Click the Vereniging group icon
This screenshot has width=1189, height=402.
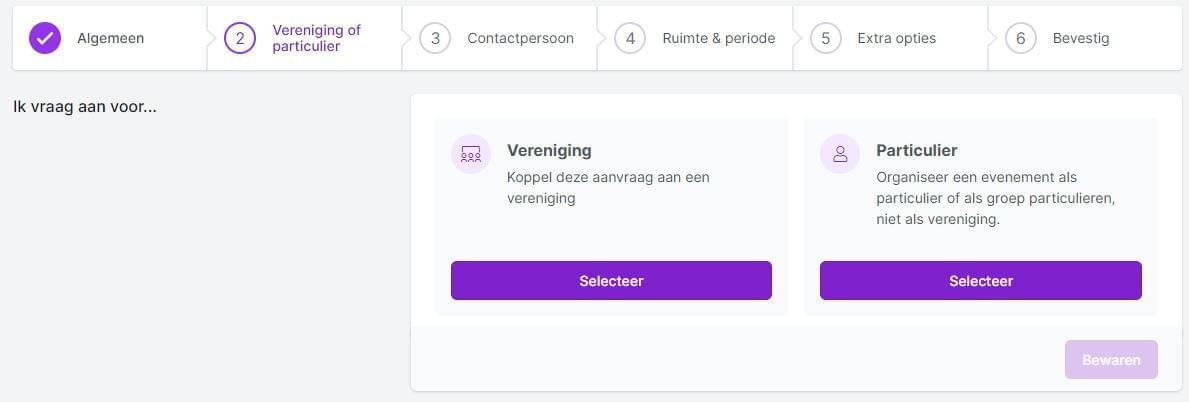pyautogui.click(x=471, y=154)
